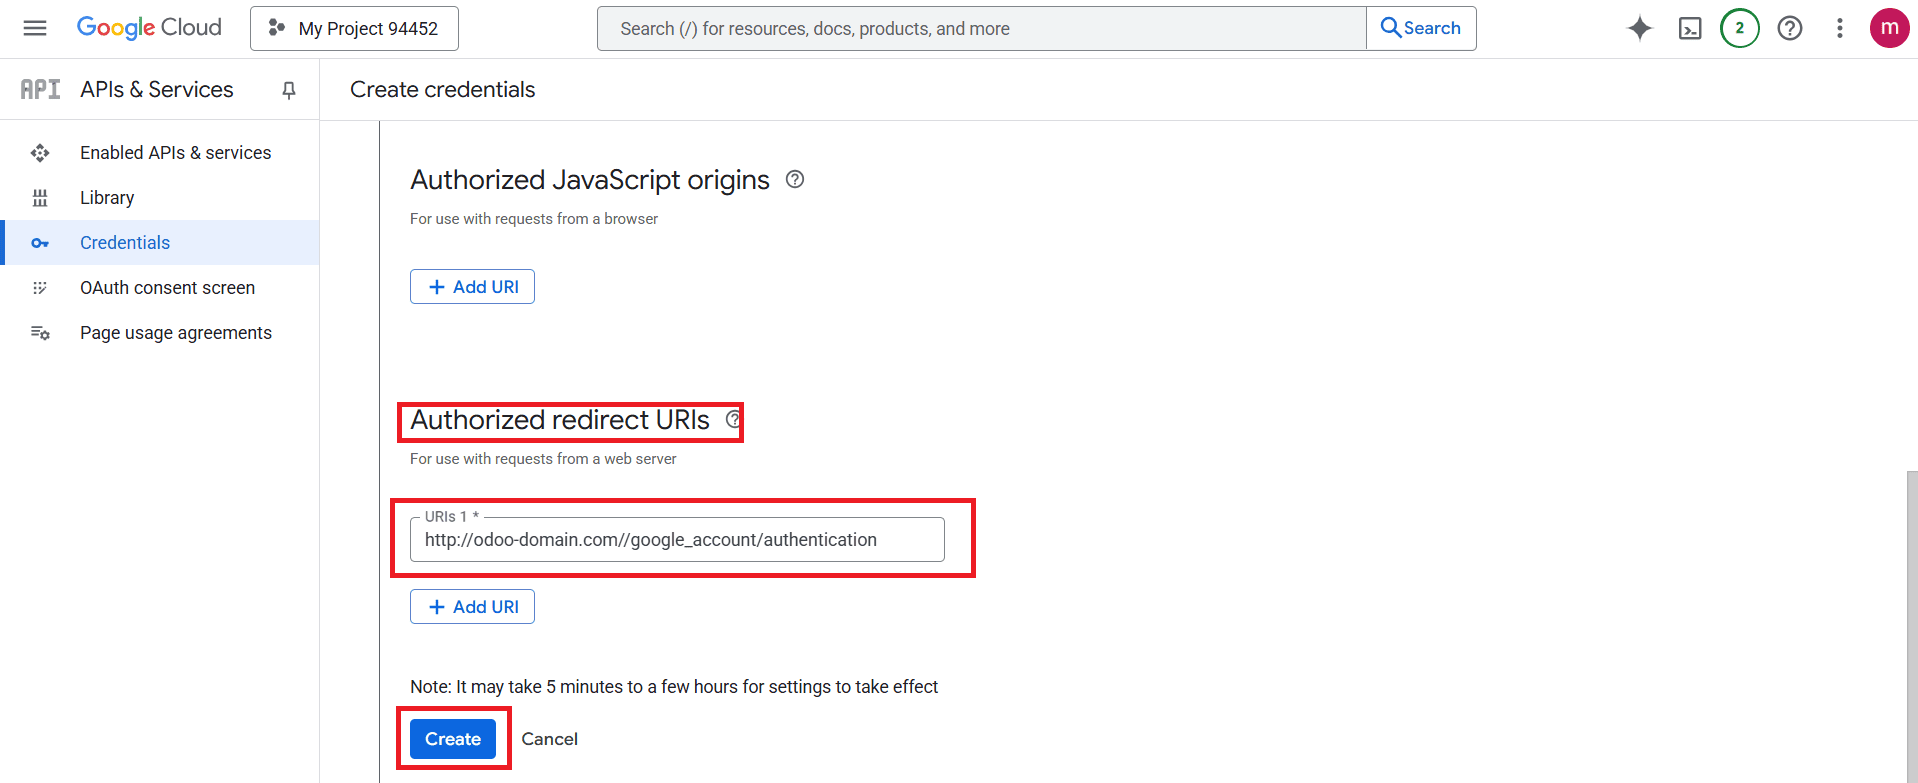Open the three-dot settings menu

tap(1839, 28)
